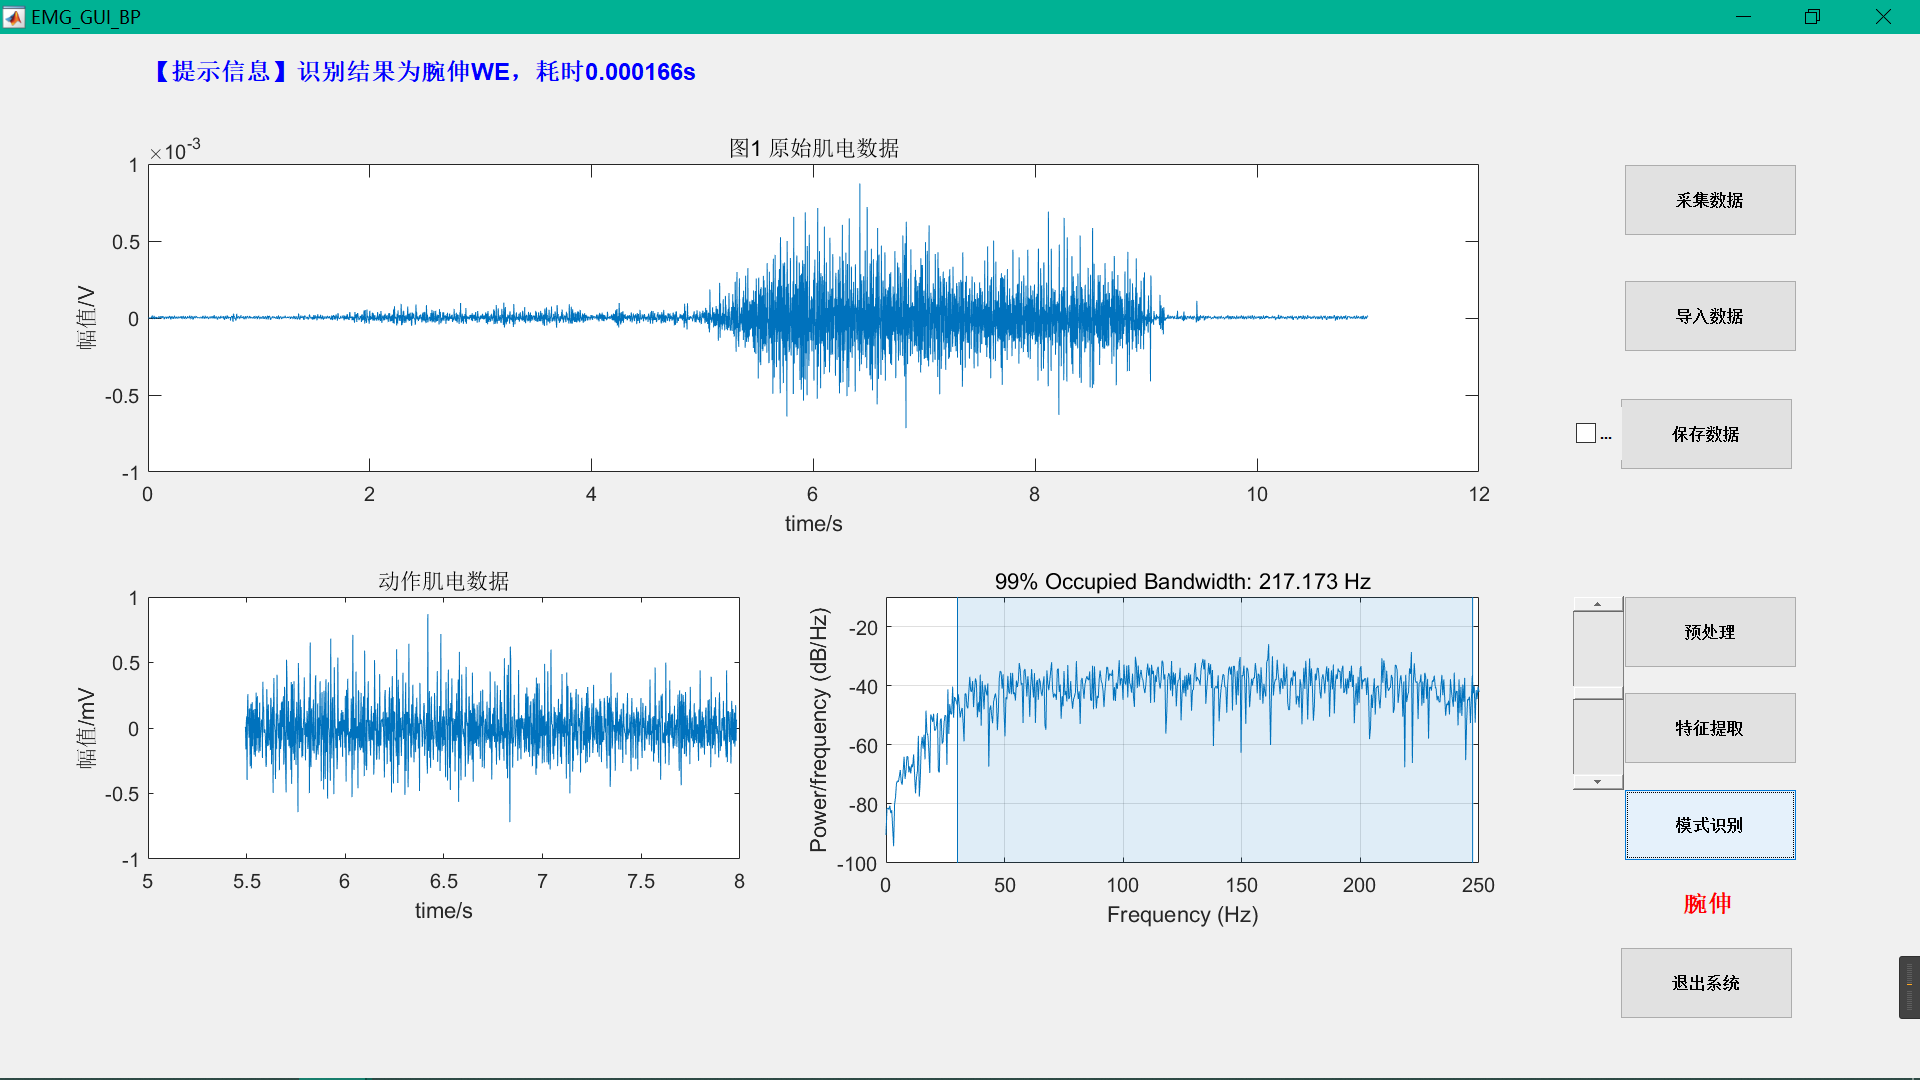
Task: Click the MATLAB icon in the title bar
Action: pos(14,16)
